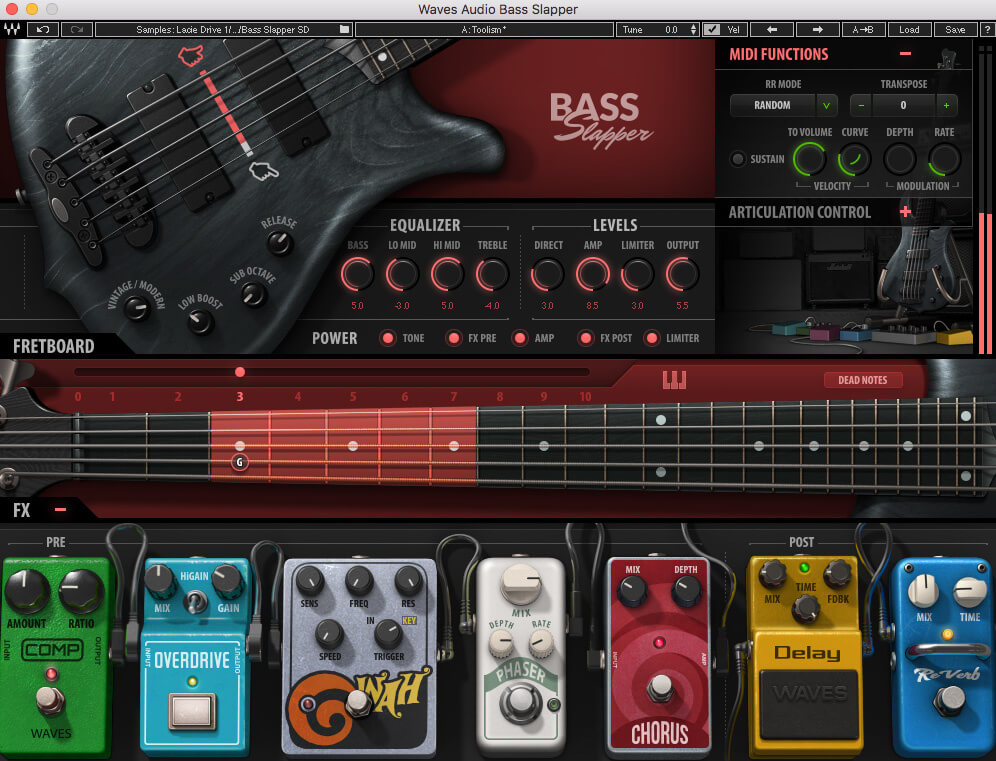Click the Modulation Rate knob

click(x=944, y=159)
